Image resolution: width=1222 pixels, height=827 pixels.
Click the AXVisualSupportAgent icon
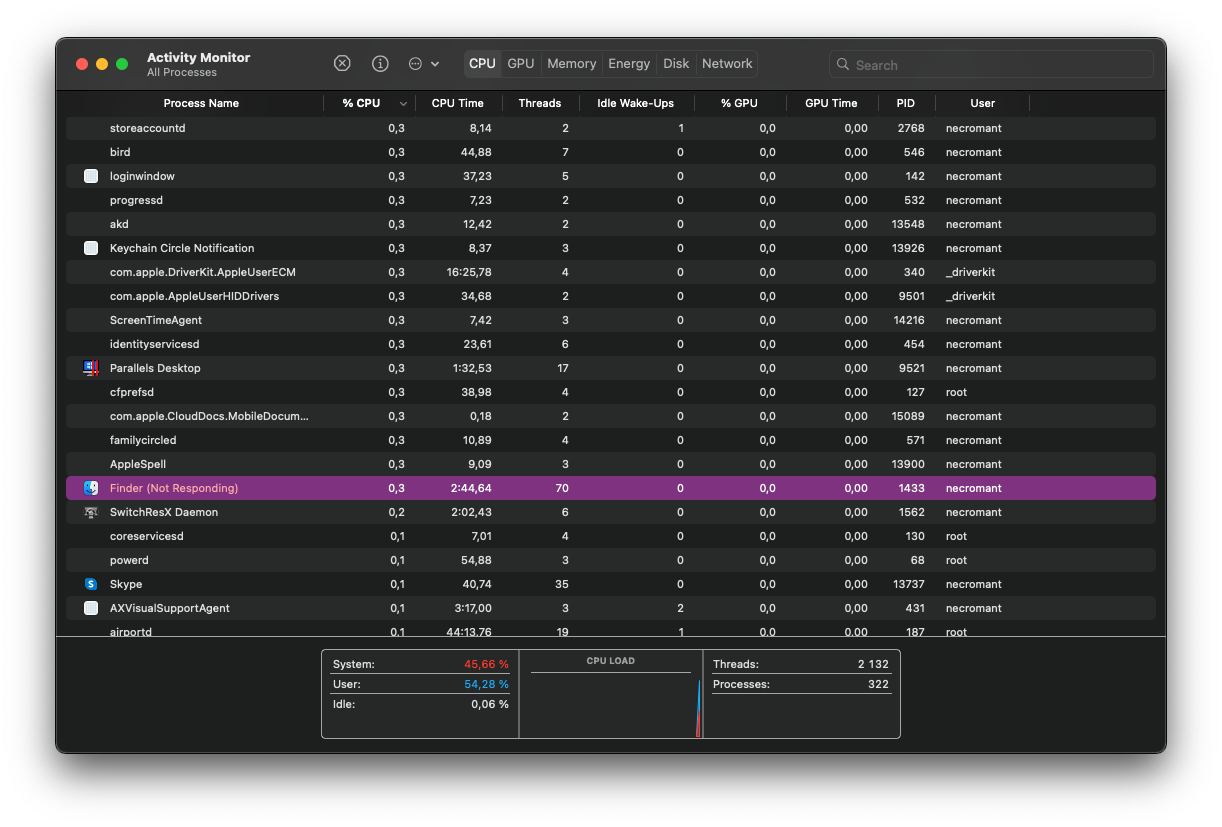pos(91,608)
